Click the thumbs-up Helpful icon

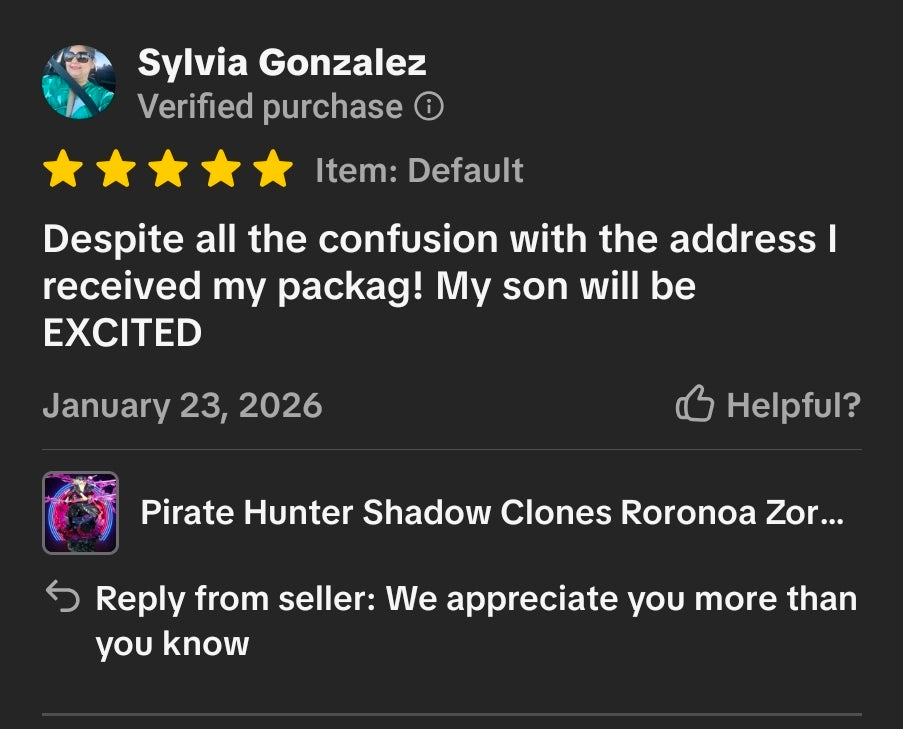695,404
